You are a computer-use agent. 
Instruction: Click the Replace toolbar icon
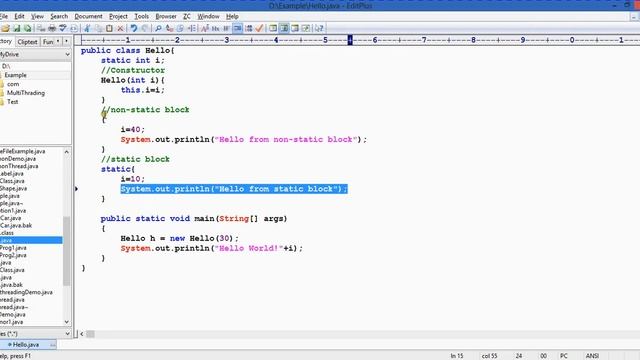coord(169,28)
